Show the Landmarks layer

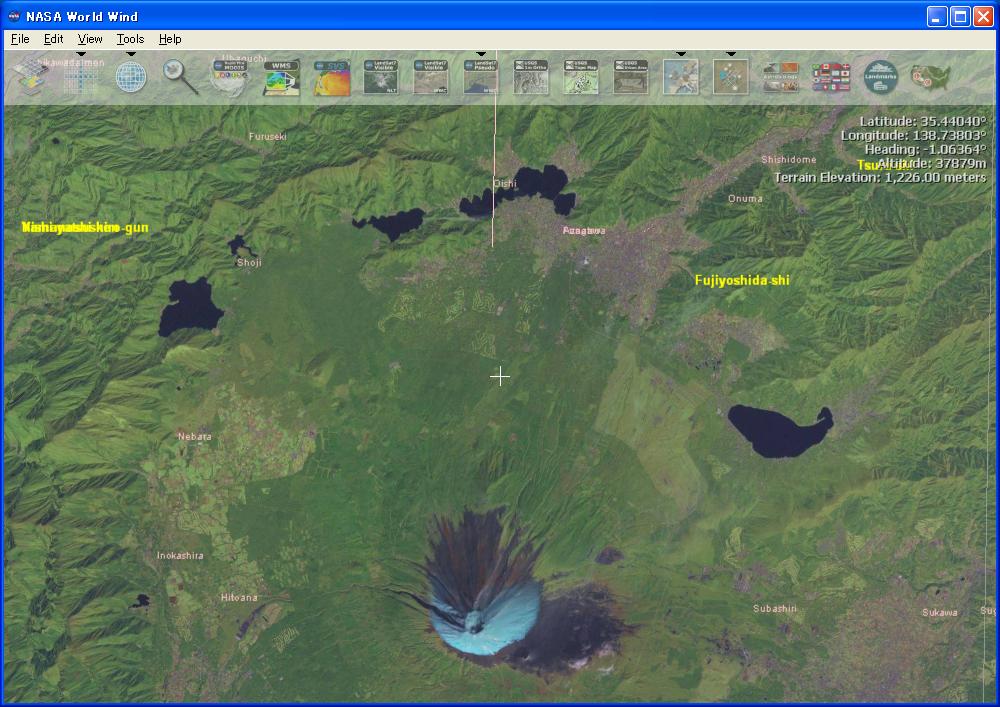click(x=881, y=77)
